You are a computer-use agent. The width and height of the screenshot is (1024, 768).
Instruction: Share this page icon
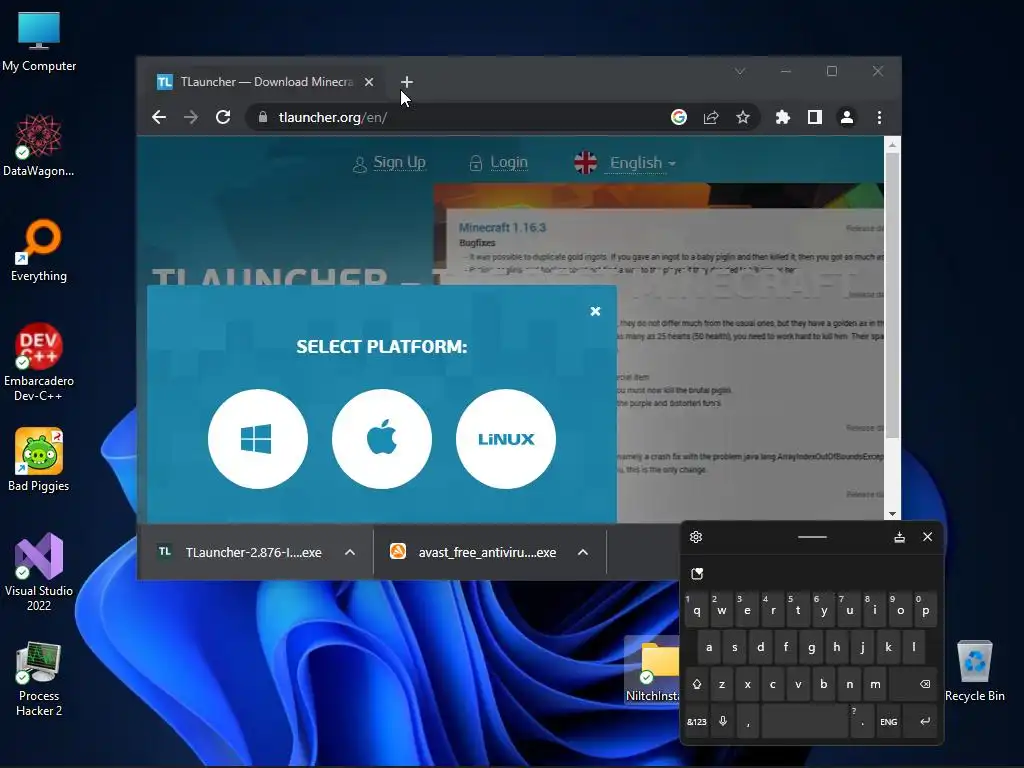(711, 117)
